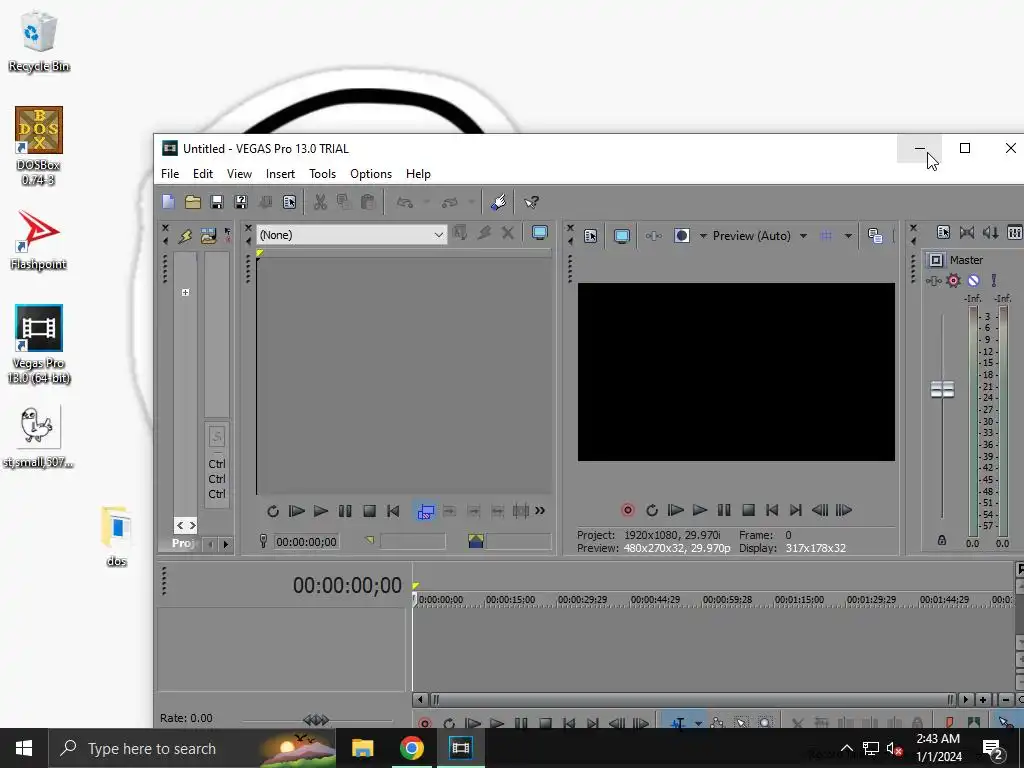Pause playback in video preview transport
Image resolution: width=1024 pixels, height=768 pixels.
[x=724, y=510]
